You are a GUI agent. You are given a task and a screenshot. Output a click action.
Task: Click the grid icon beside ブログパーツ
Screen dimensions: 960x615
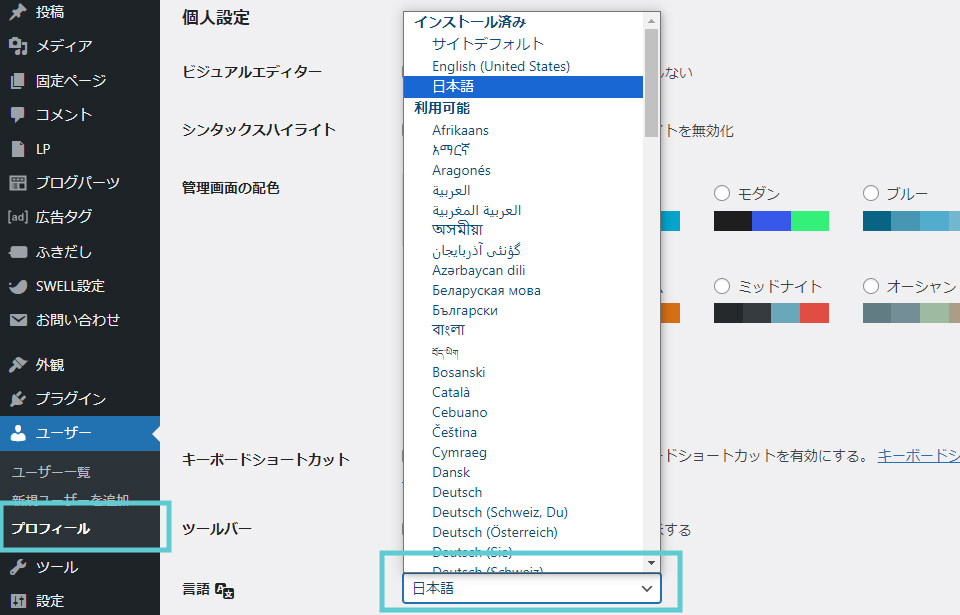click(17, 183)
